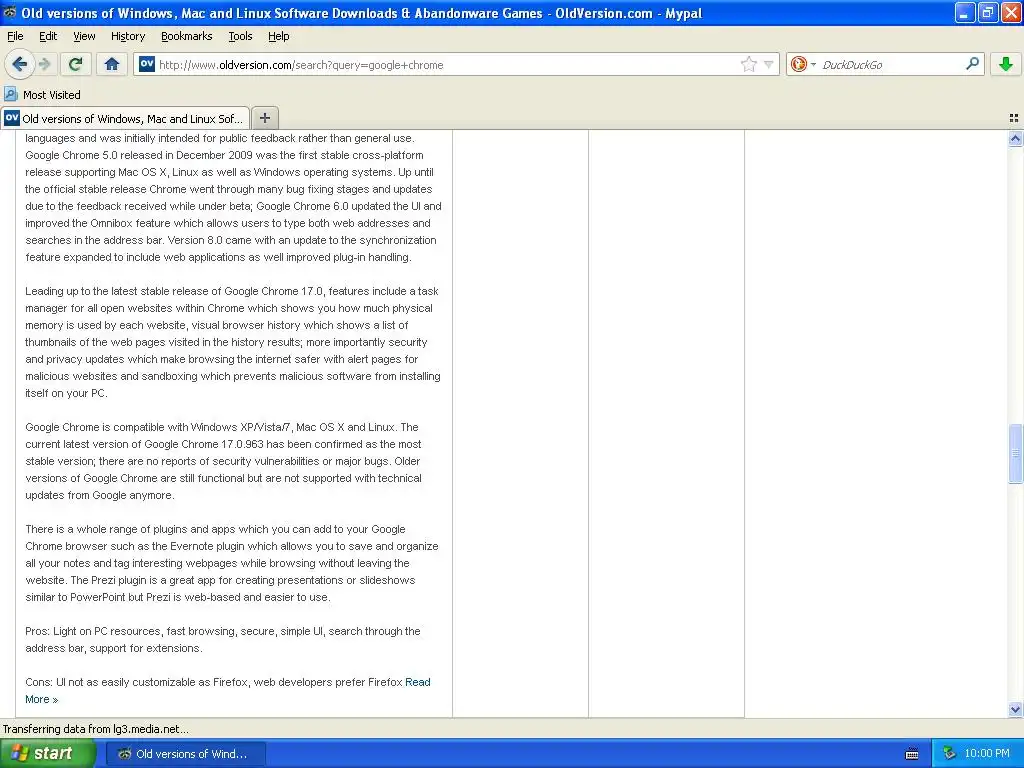Click the Mypal taskbar button

(186, 754)
